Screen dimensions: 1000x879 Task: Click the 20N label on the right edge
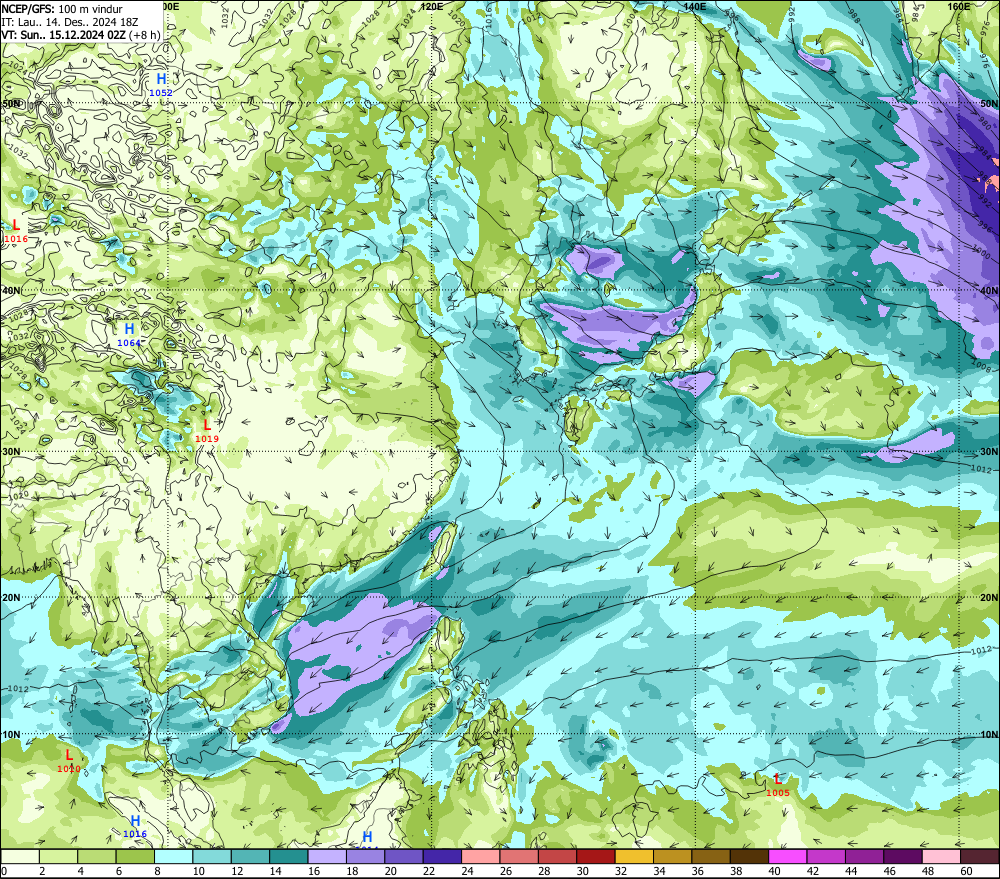coord(989,597)
